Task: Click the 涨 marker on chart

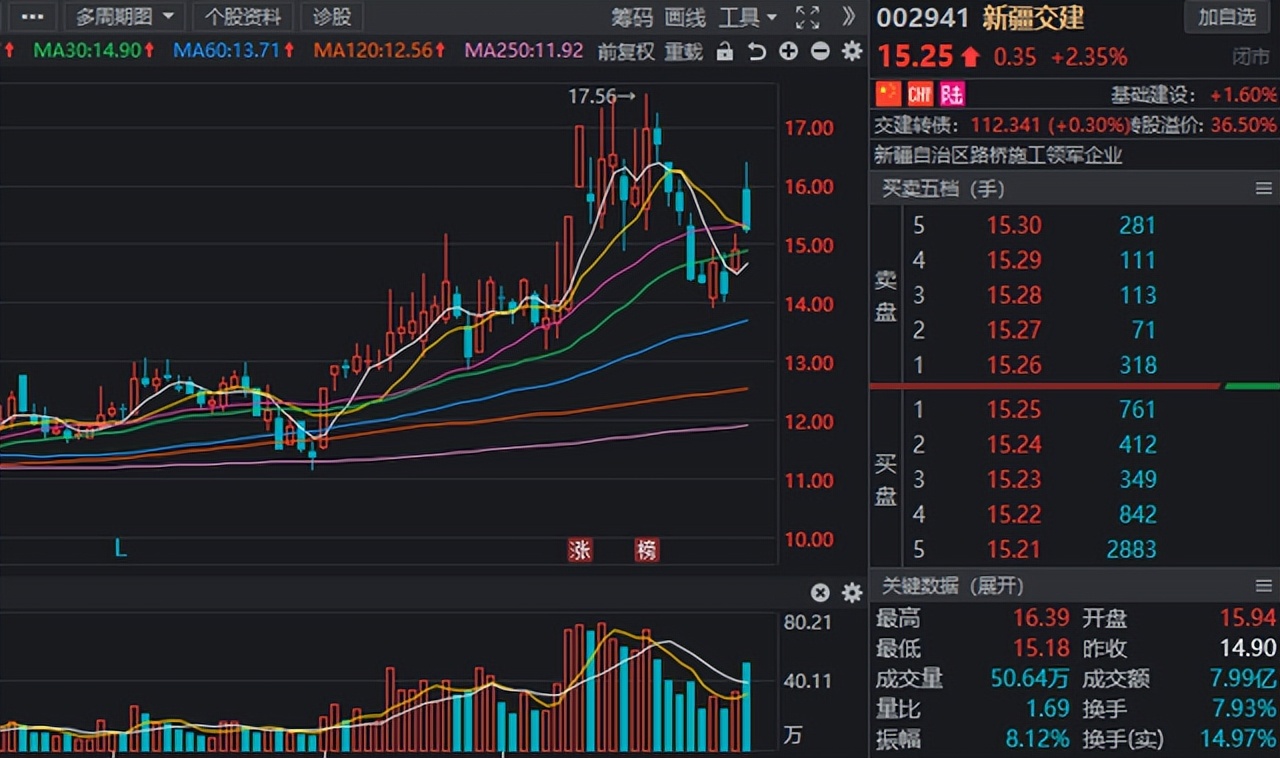Action: [580, 549]
